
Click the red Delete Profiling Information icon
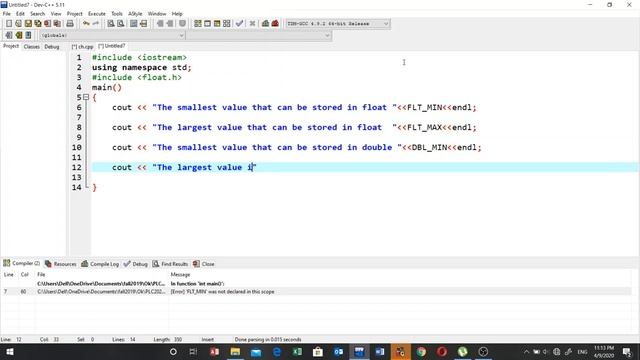click(275, 24)
